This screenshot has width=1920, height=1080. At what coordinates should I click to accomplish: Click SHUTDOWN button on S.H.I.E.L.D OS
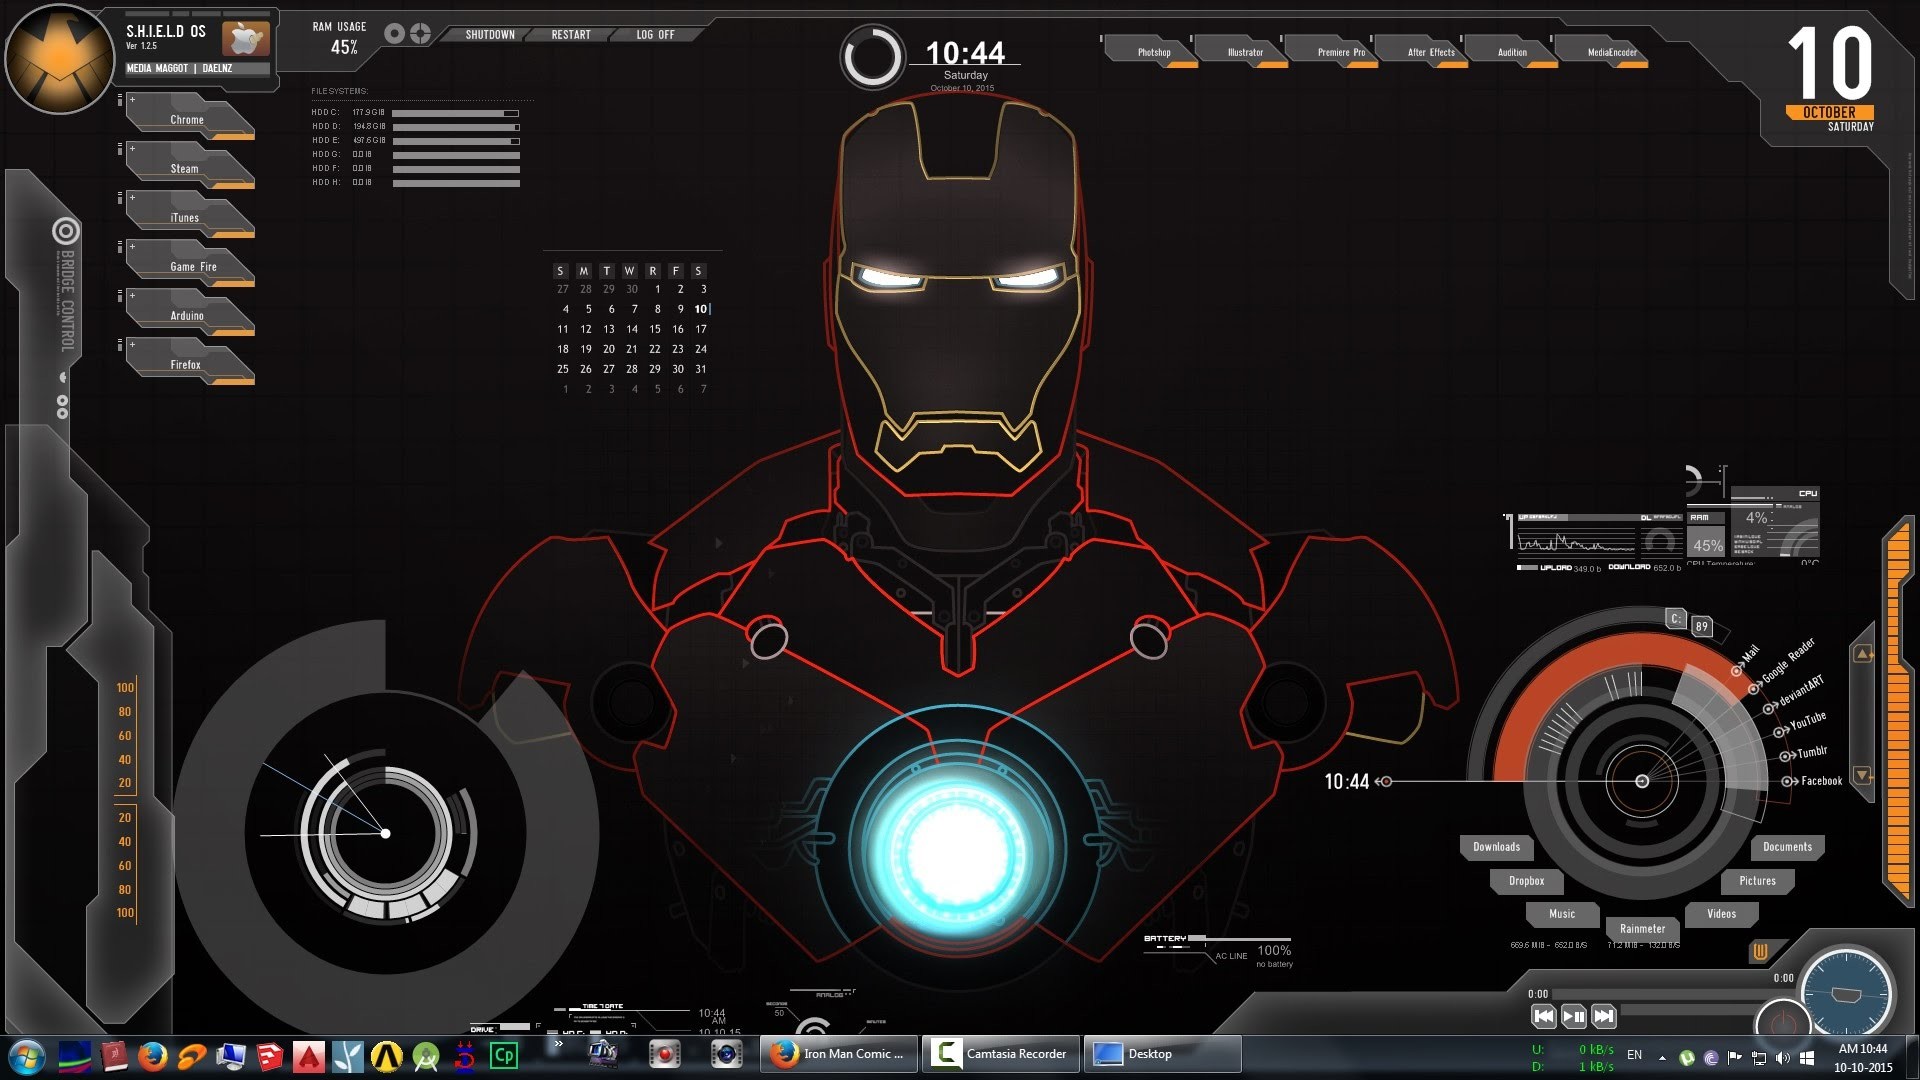(487, 33)
